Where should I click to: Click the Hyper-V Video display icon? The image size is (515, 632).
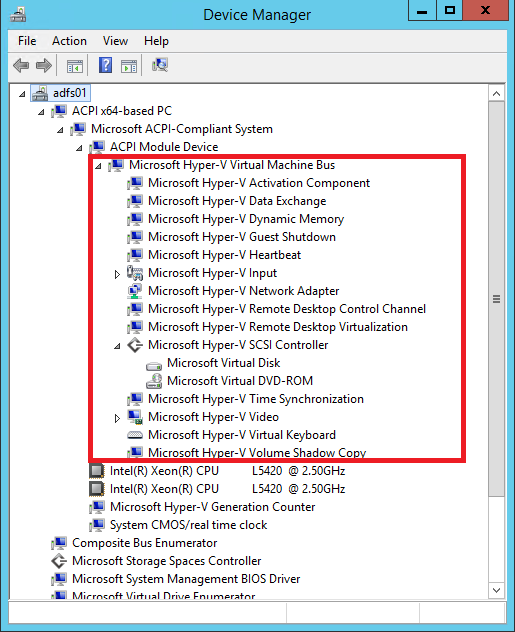pos(135,417)
